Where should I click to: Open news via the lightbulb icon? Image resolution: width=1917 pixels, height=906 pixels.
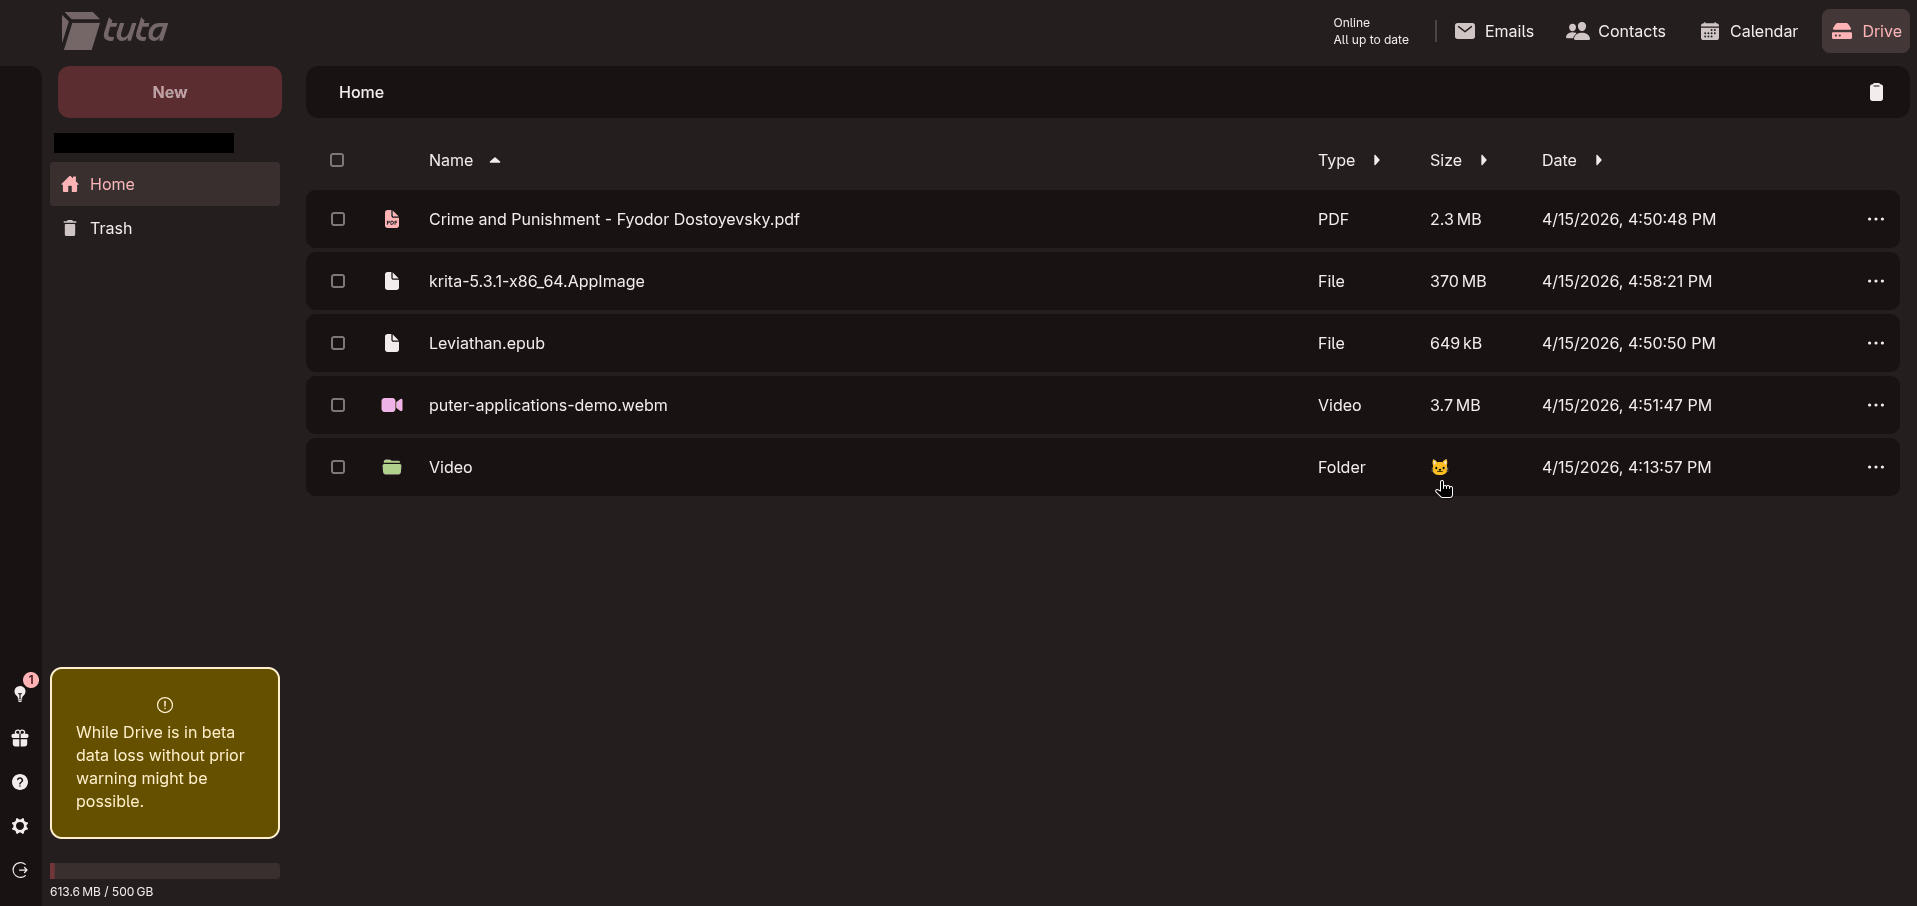20,696
